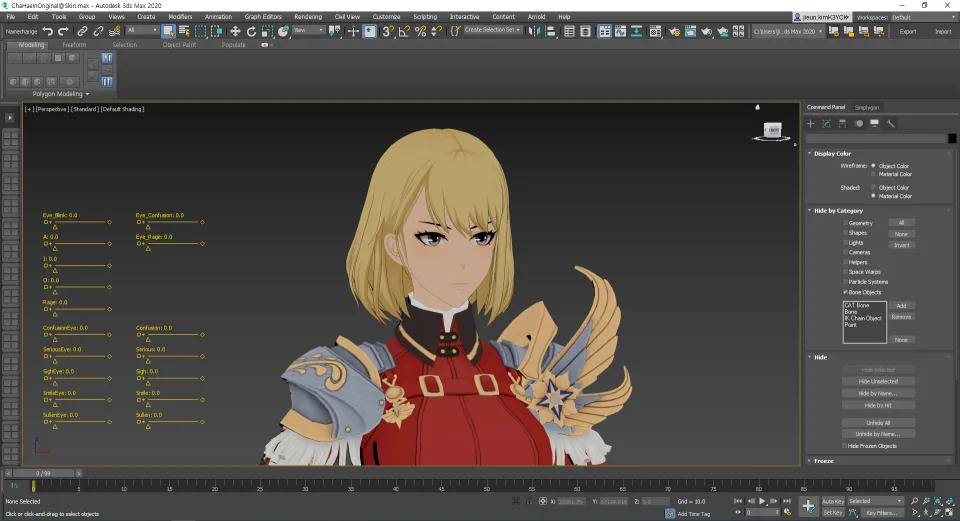Open the Create tab plus icon
The width and height of the screenshot is (960, 521).
coord(811,124)
